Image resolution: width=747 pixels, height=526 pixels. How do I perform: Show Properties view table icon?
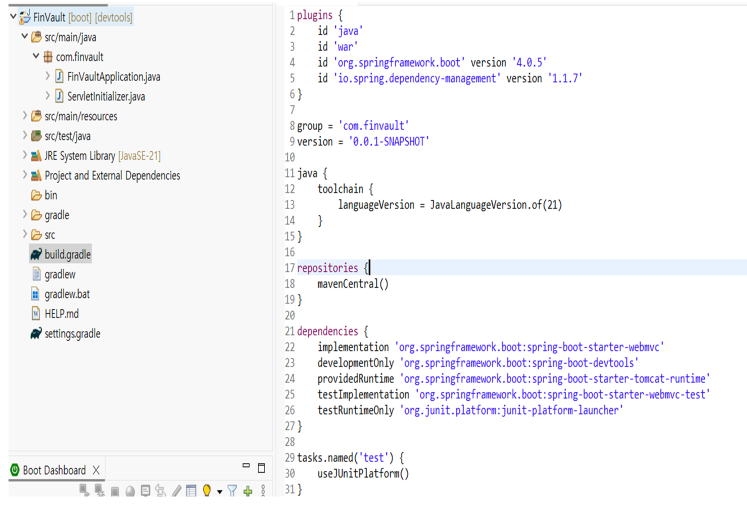[191, 491]
